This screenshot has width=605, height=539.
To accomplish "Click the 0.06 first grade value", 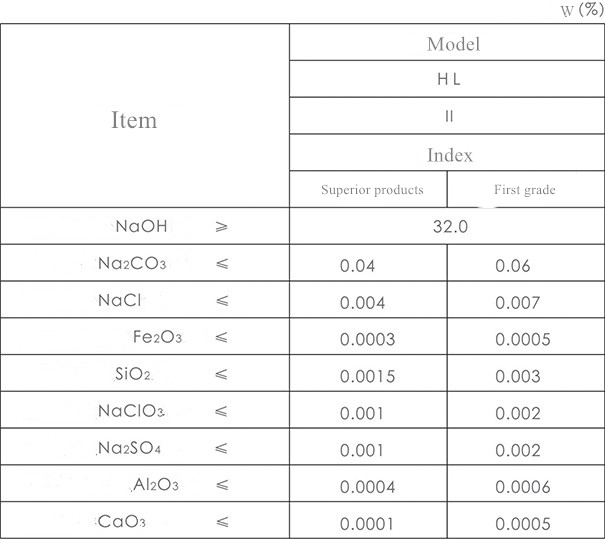I will coord(513,267).
